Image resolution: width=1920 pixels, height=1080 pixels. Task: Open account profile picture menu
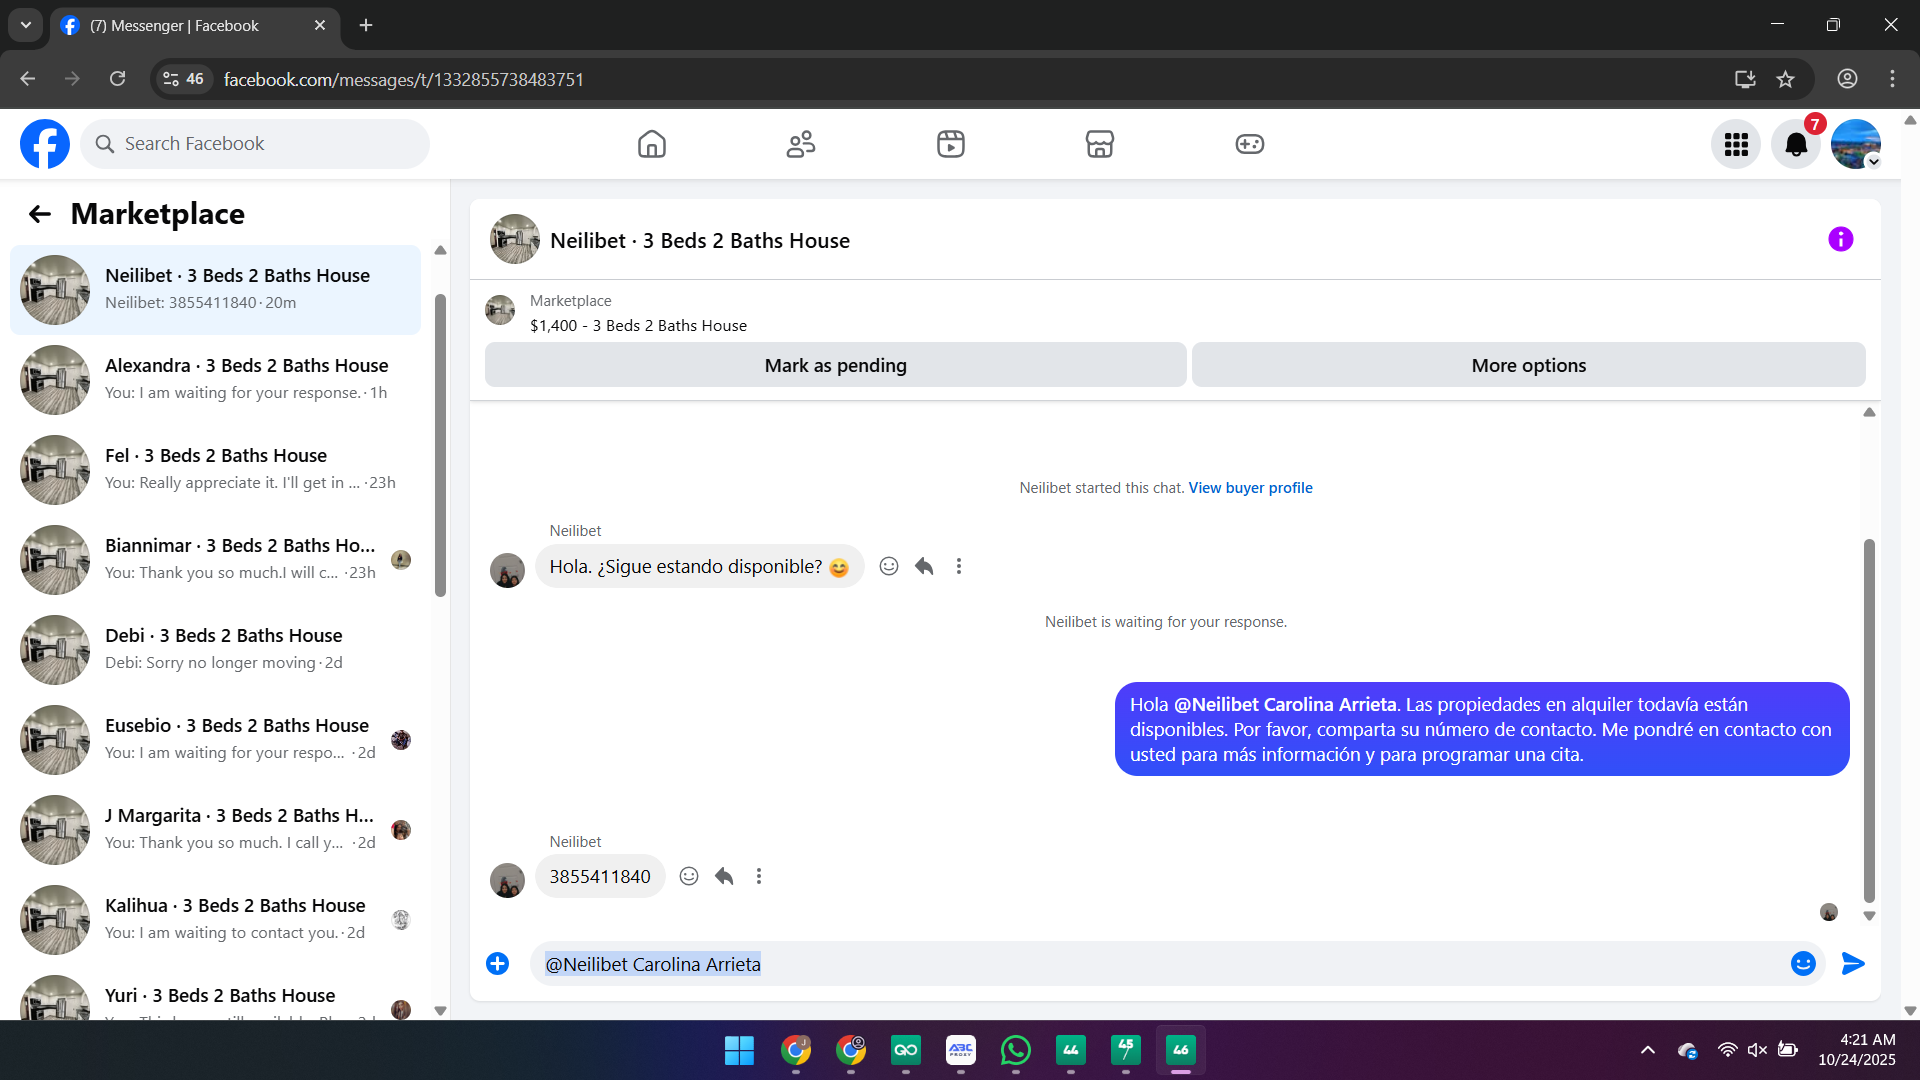[1856, 144]
